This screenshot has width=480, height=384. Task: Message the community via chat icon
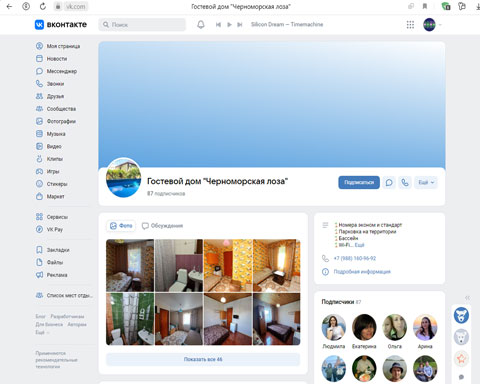coord(389,183)
